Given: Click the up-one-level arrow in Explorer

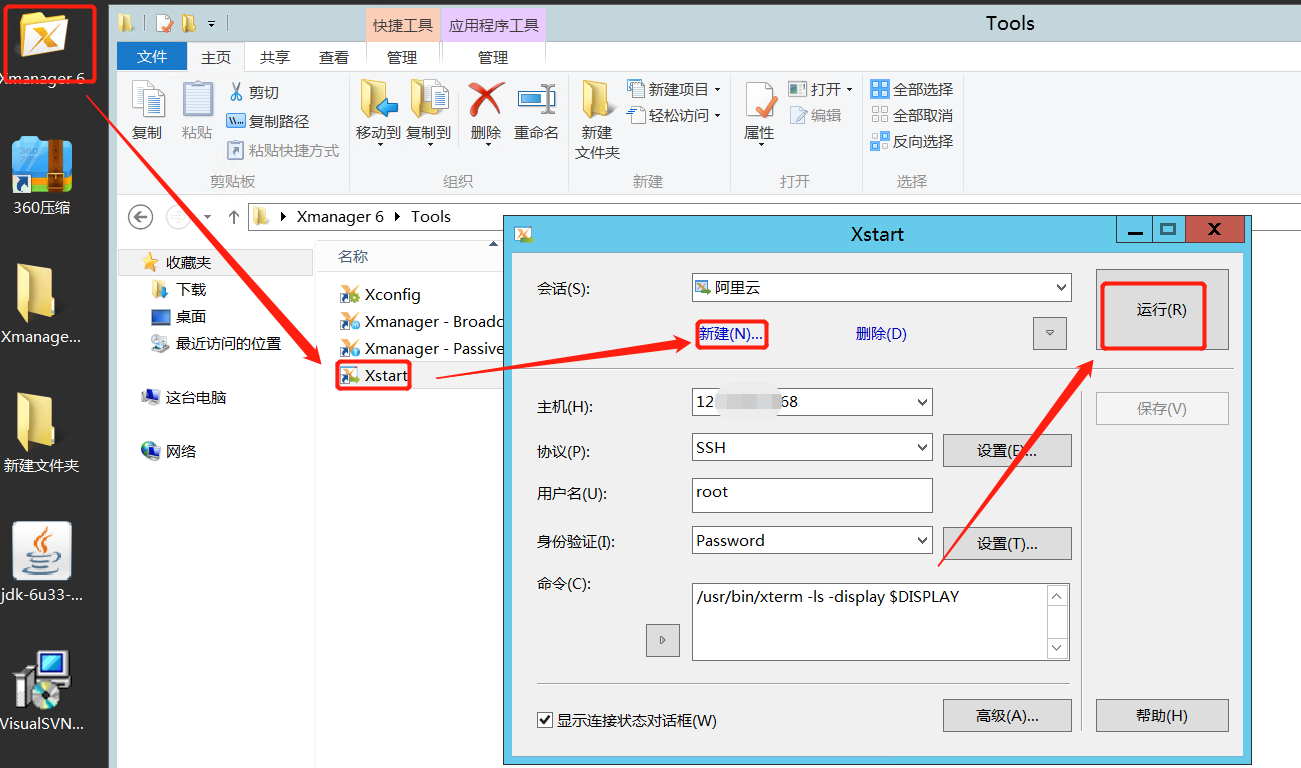Looking at the screenshot, I should click(234, 216).
